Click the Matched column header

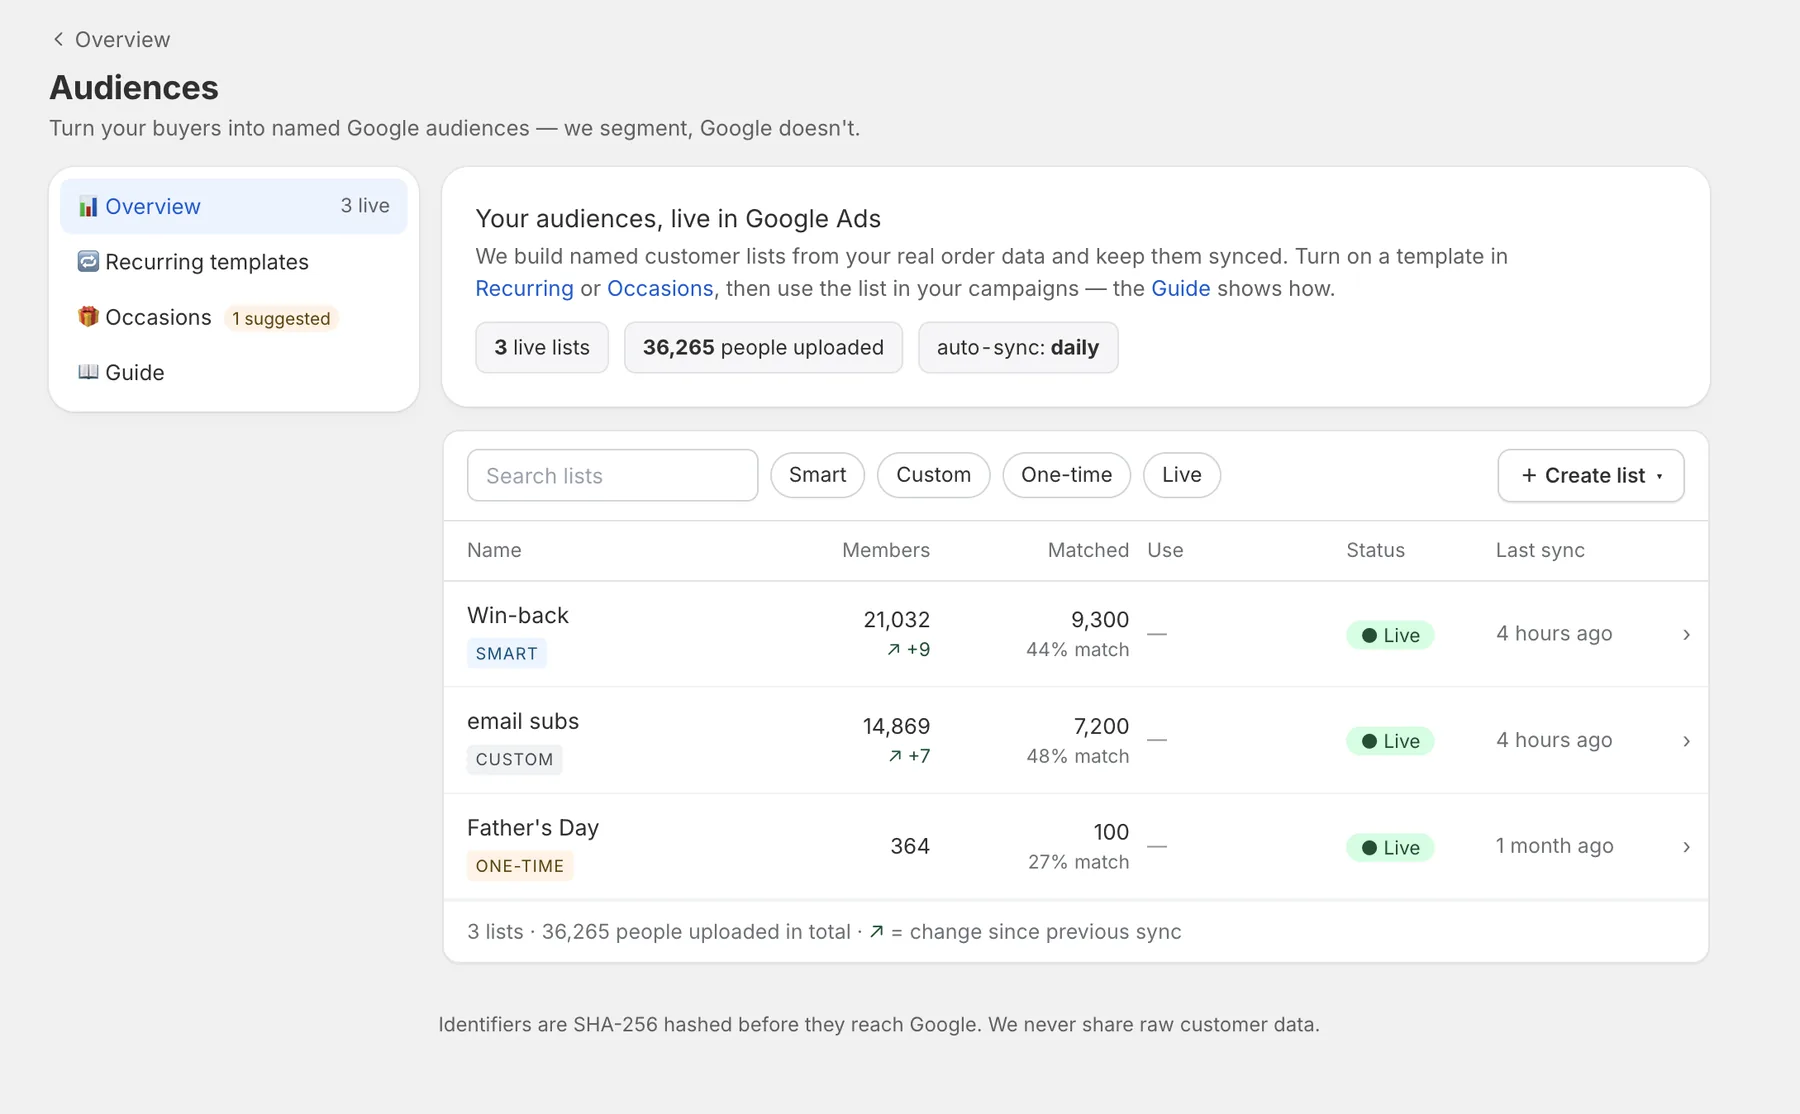[x=1088, y=550]
